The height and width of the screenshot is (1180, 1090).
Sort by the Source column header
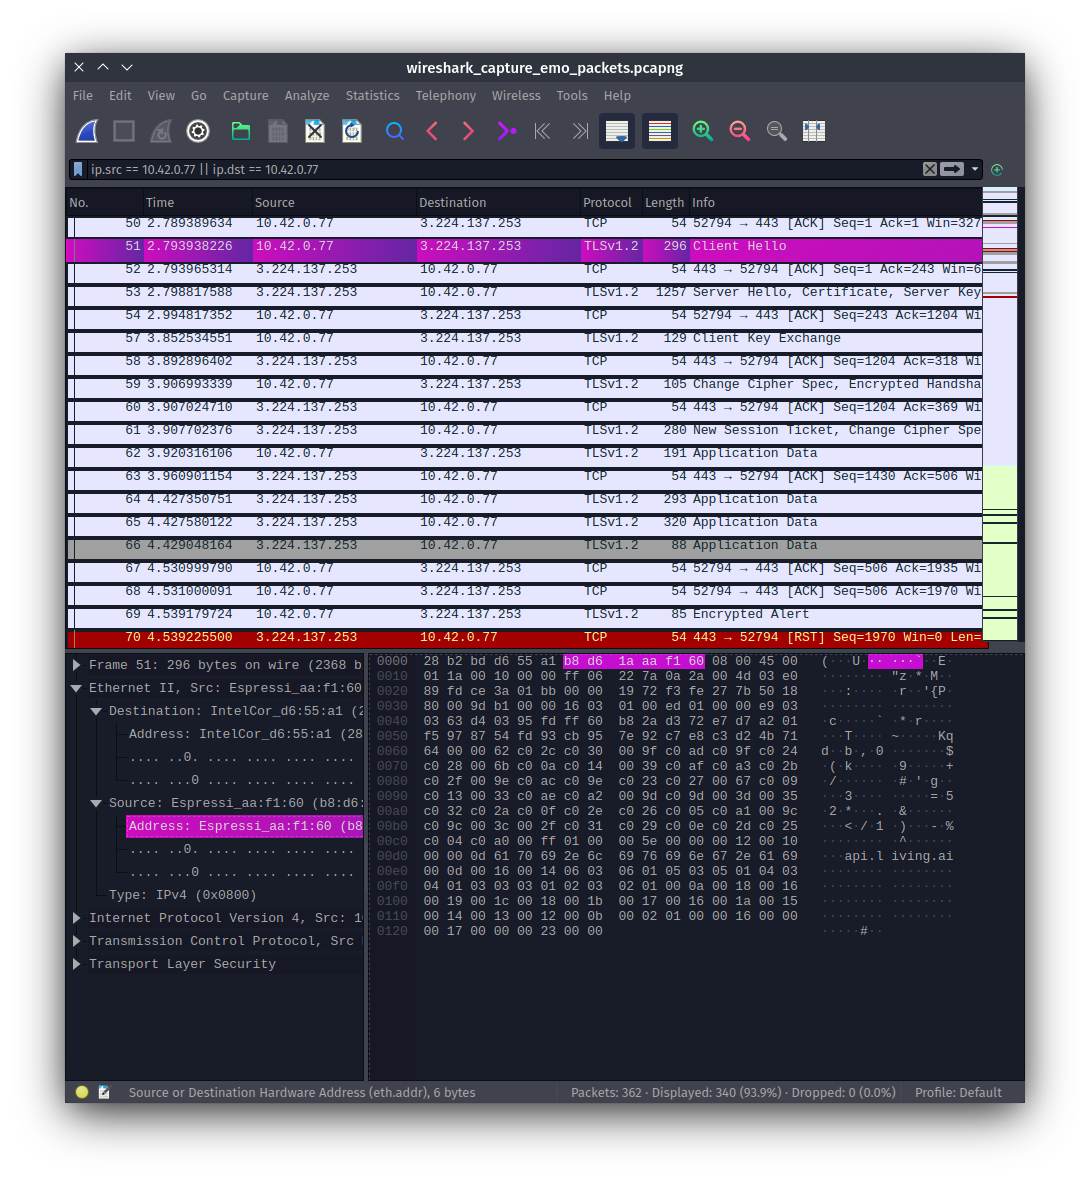click(334, 202)
